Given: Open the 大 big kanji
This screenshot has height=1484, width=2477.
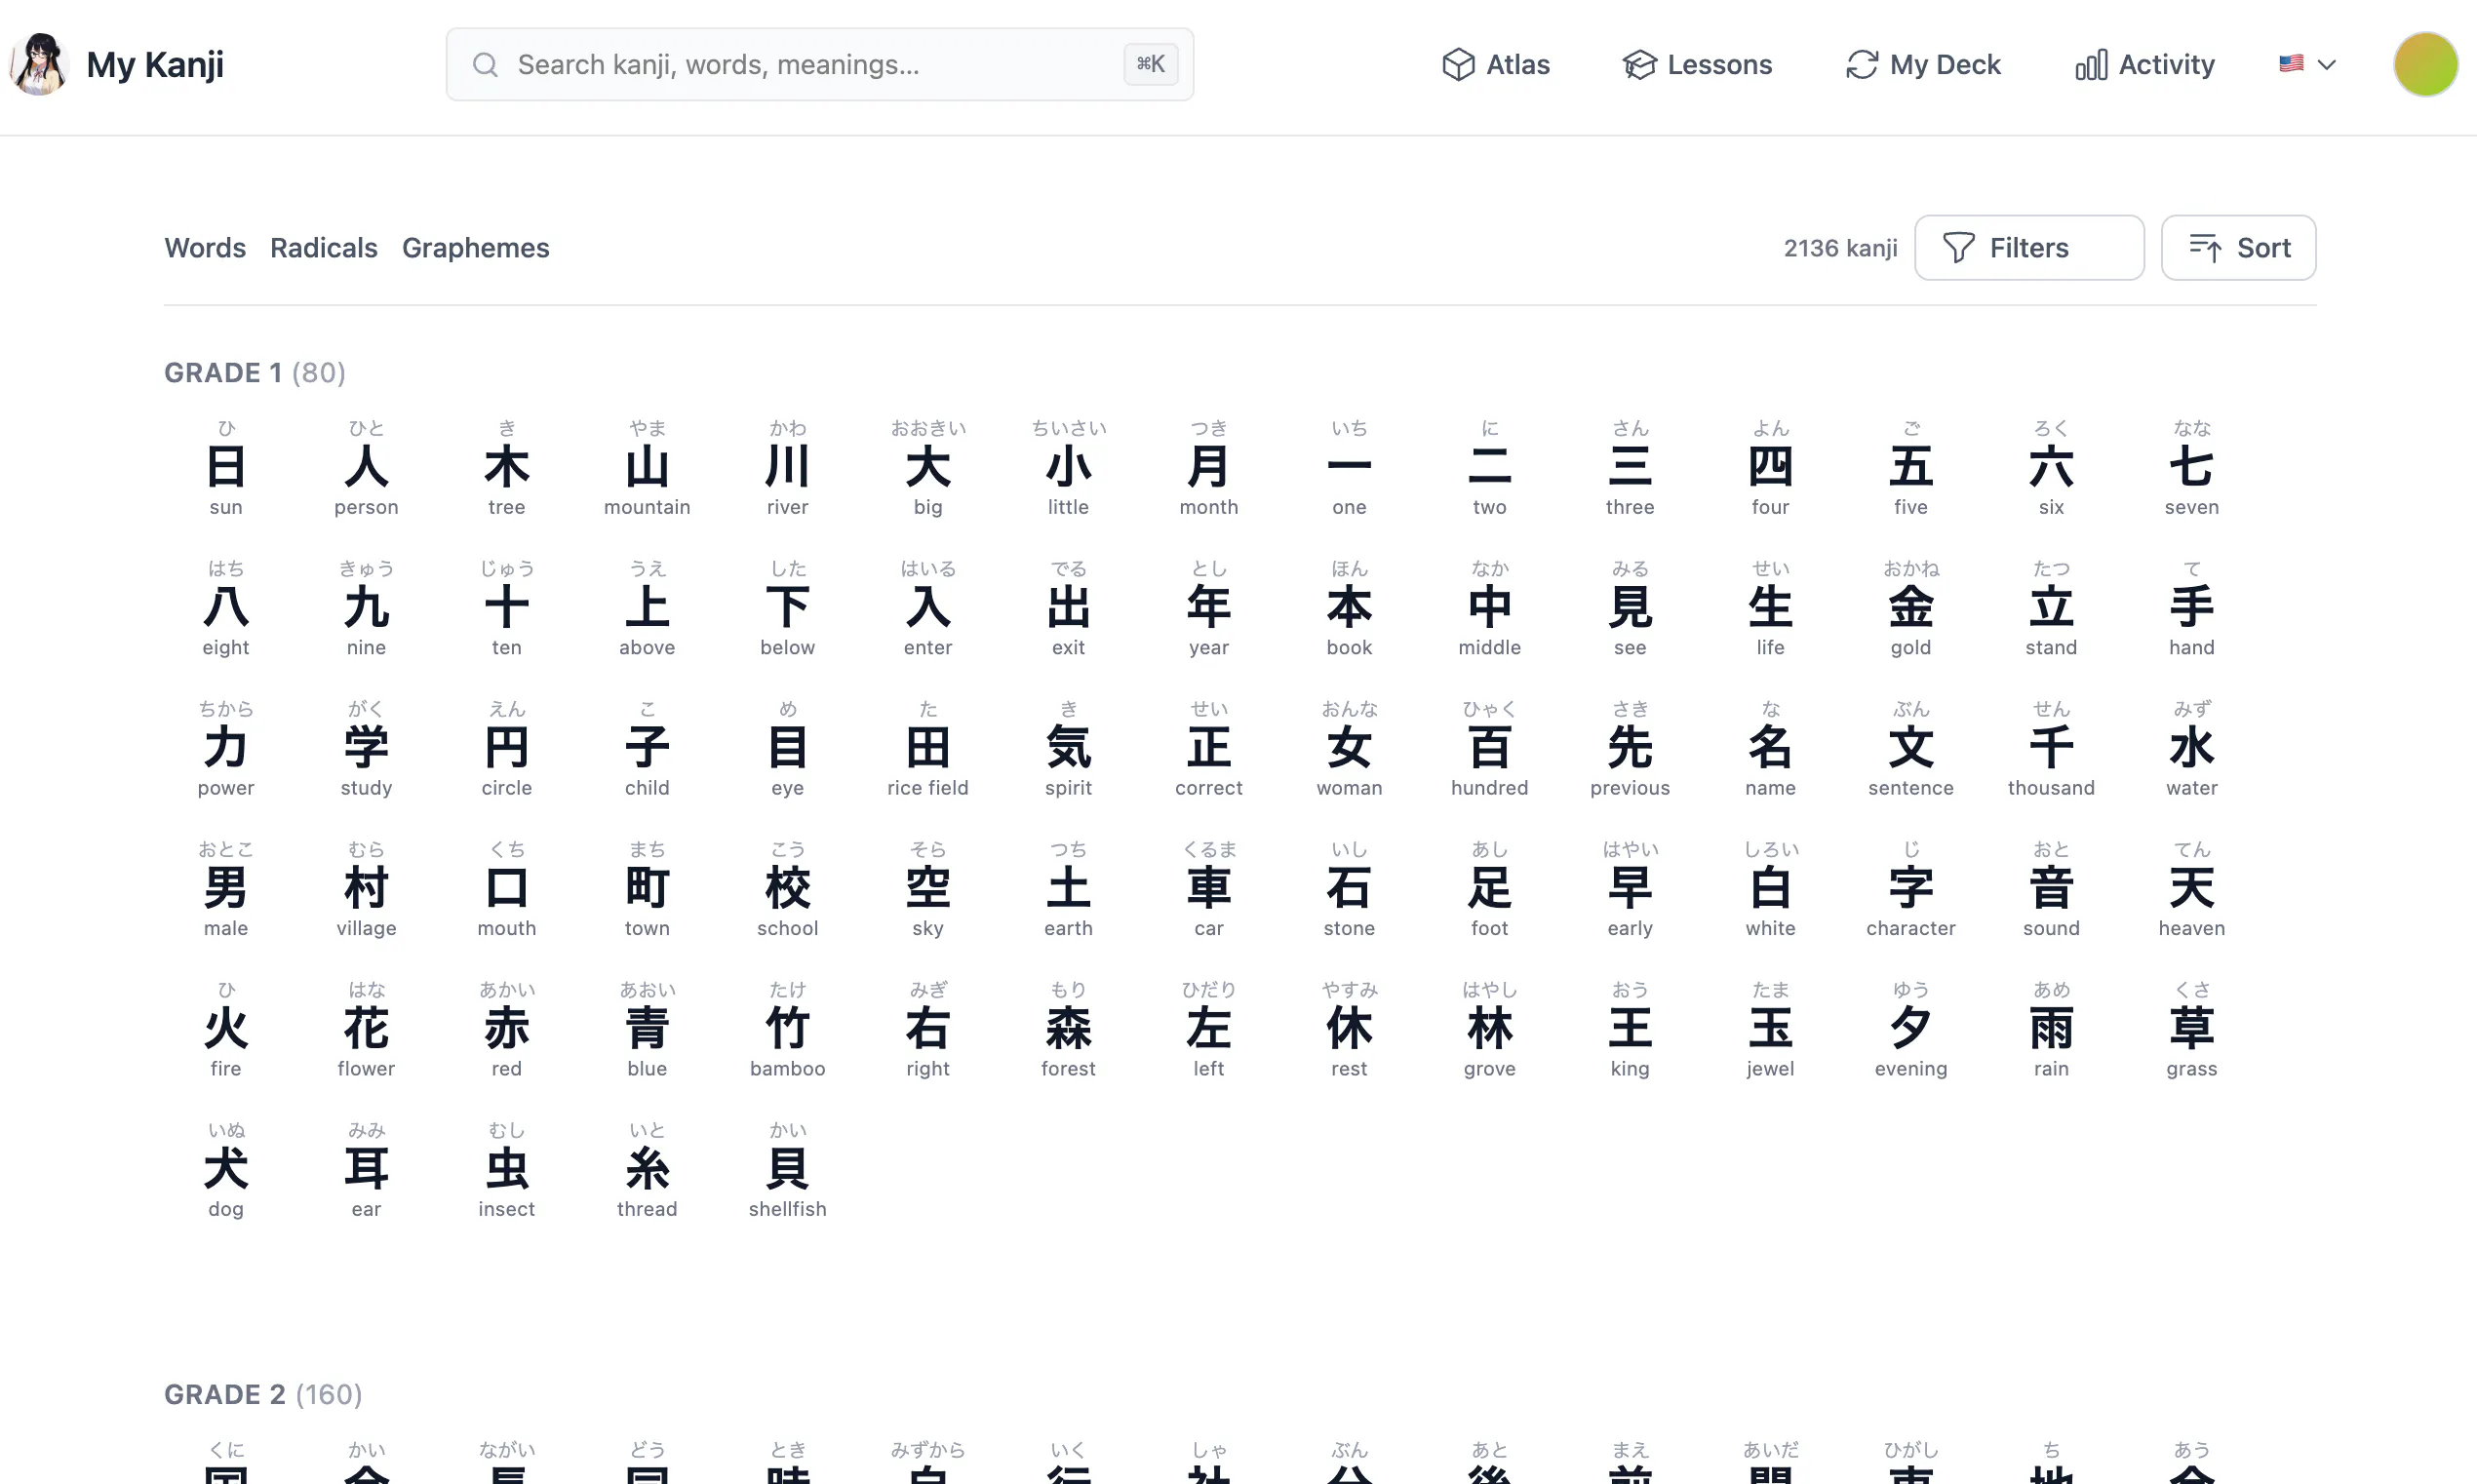Looking at the screenshot, I should click(x=928, y=467).
